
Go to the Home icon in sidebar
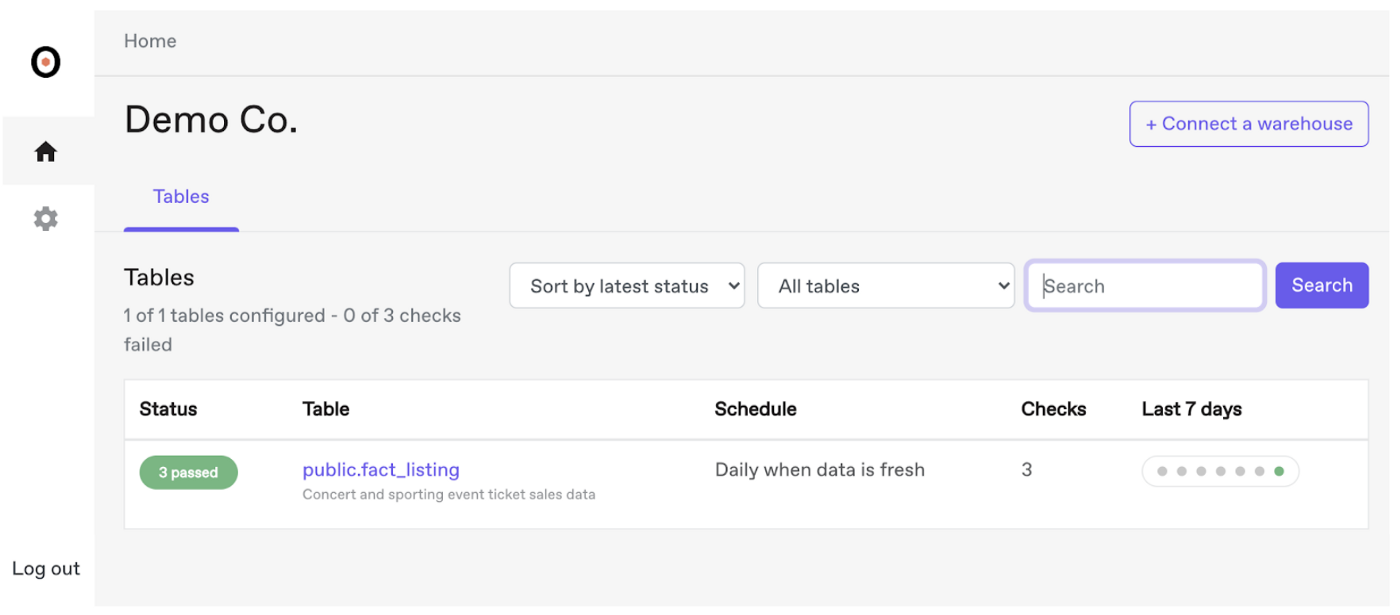(x=46, y=152)
